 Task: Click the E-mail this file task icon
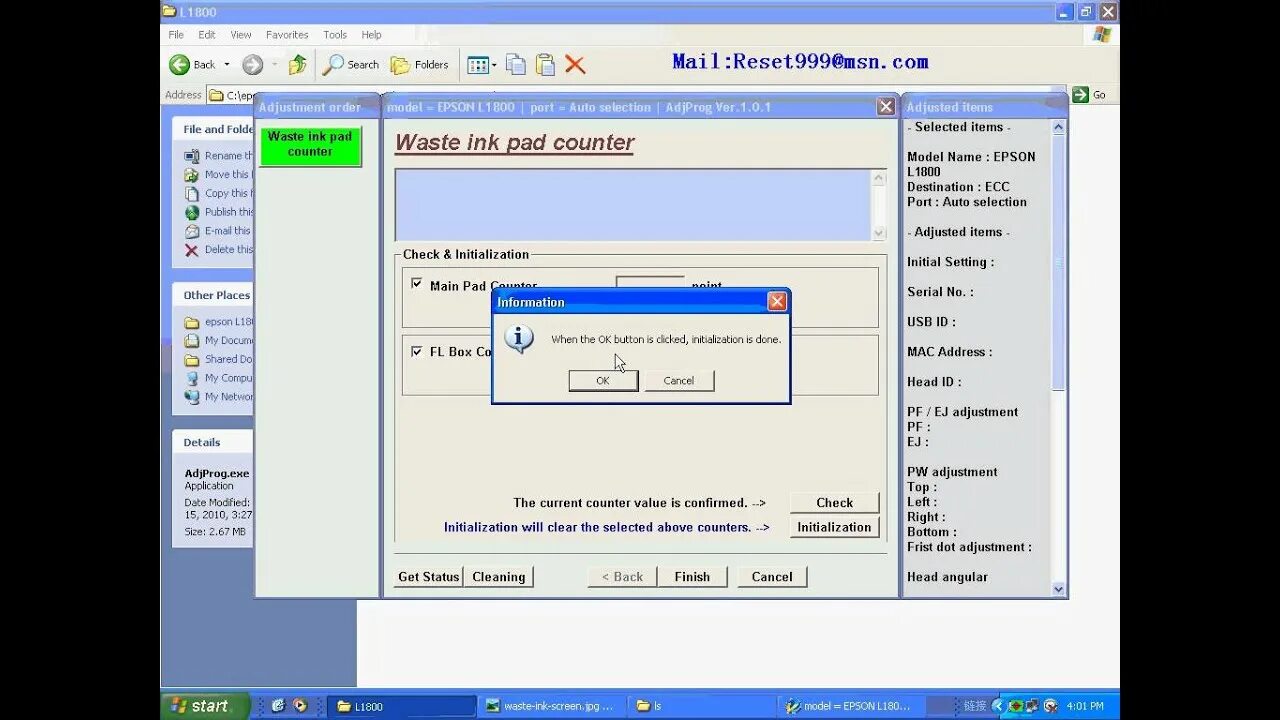[192, 231]
